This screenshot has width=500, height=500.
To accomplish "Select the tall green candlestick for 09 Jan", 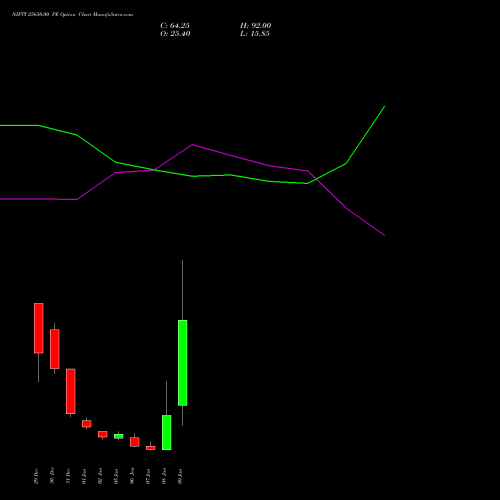I will pos(183,363).
